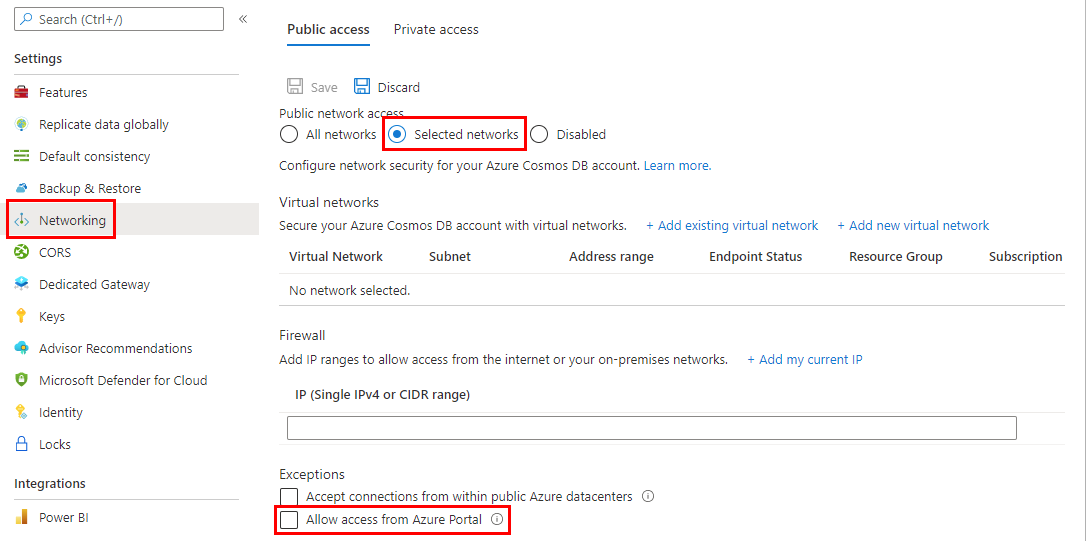
Task: Enable Allow access from Azure Portal checkbox
Action: pos(289,520)
